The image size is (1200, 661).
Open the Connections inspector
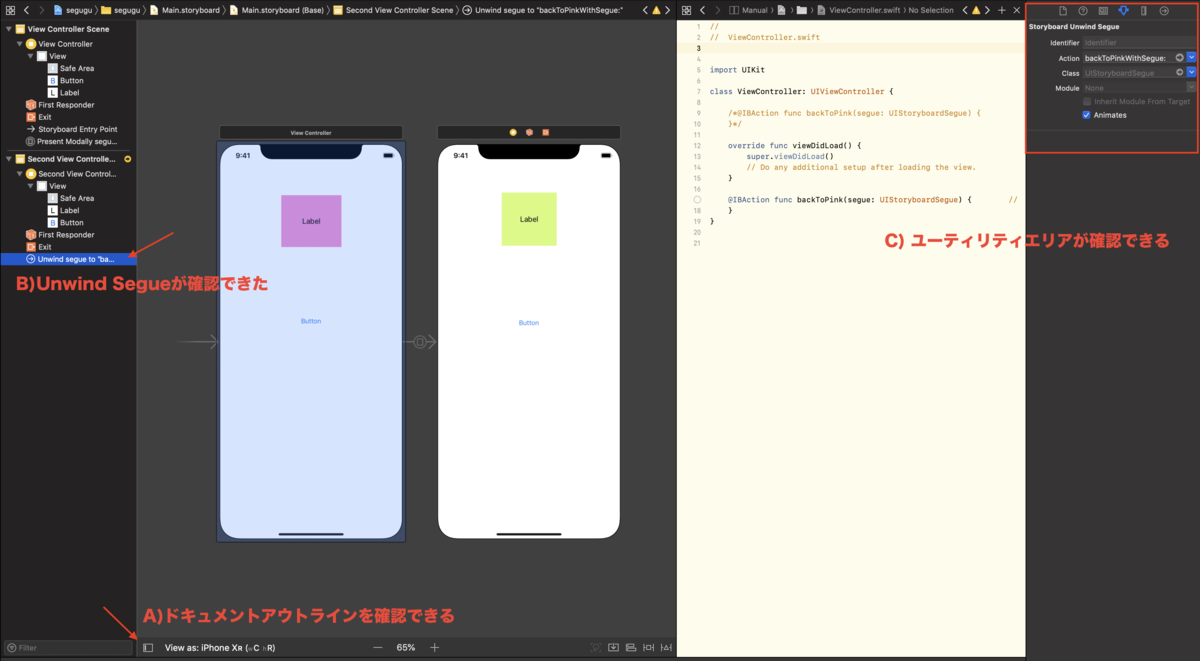(x=1163, y=11)
